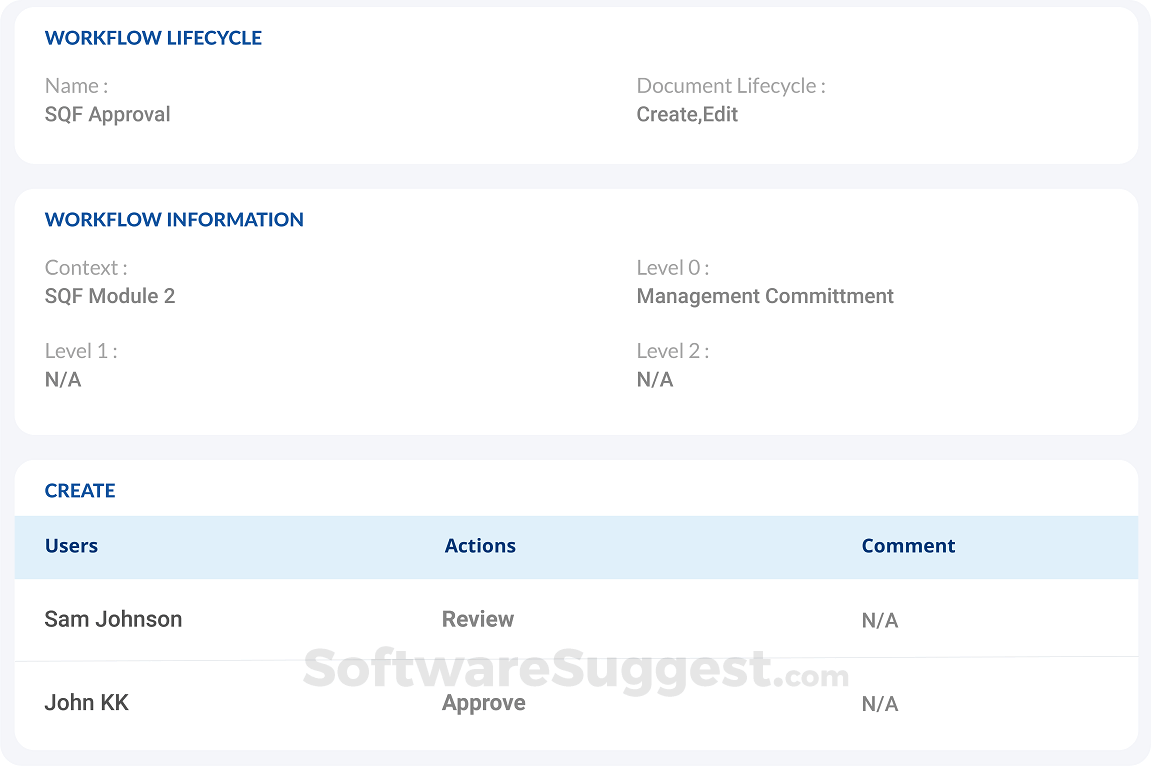This screenshot has width=1151, height=766.
Task: Select the Level 1 N/A value
Action: 62,379
